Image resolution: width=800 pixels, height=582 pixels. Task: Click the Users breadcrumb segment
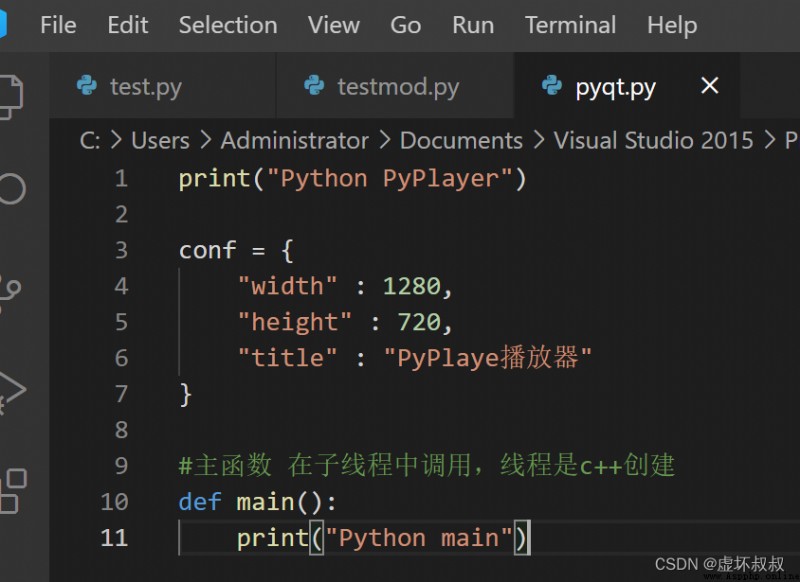pos(160,140)
